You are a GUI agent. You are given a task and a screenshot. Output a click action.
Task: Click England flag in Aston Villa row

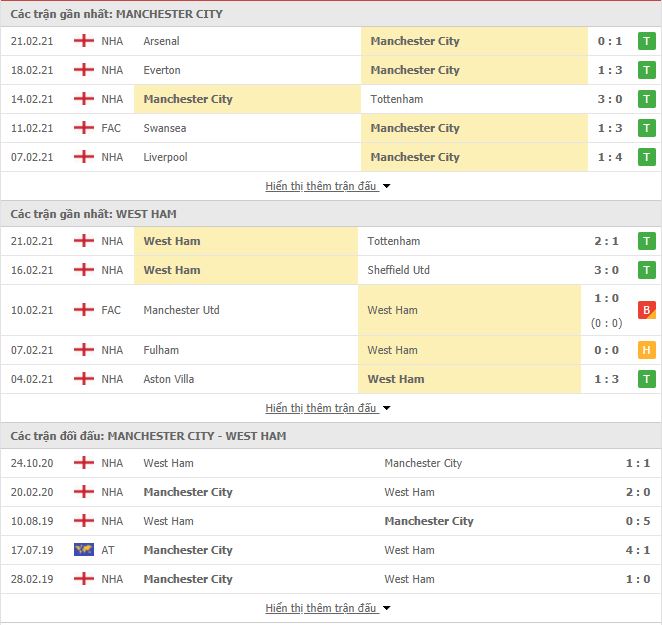[84, 379]
